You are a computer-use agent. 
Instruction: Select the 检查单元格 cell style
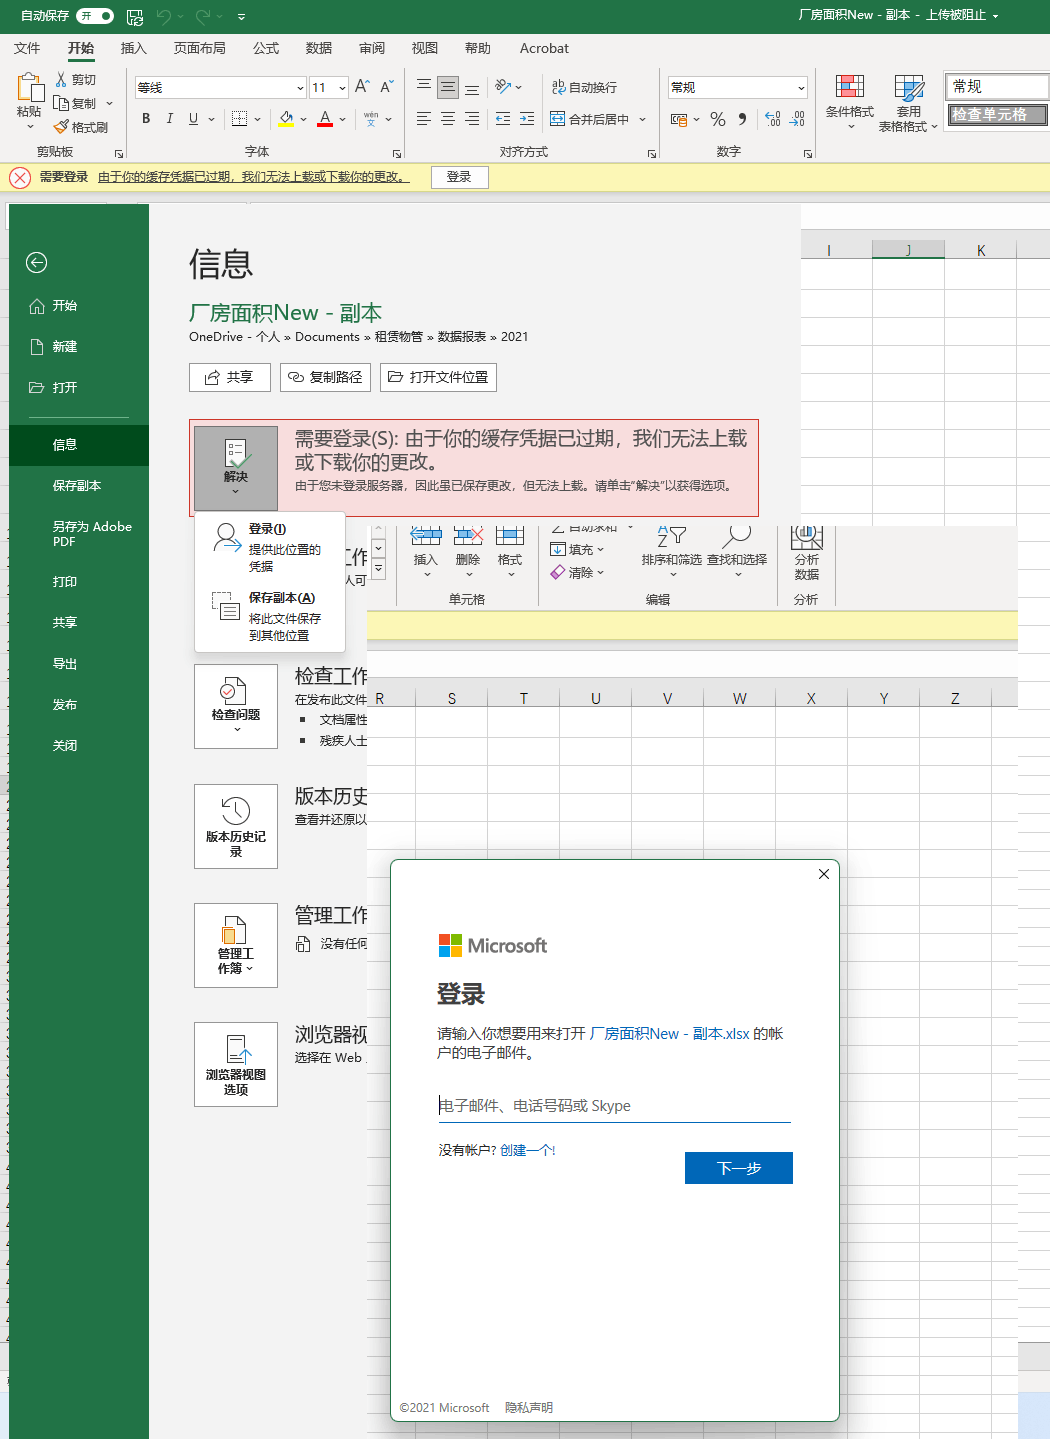click(x=997, y=115)
